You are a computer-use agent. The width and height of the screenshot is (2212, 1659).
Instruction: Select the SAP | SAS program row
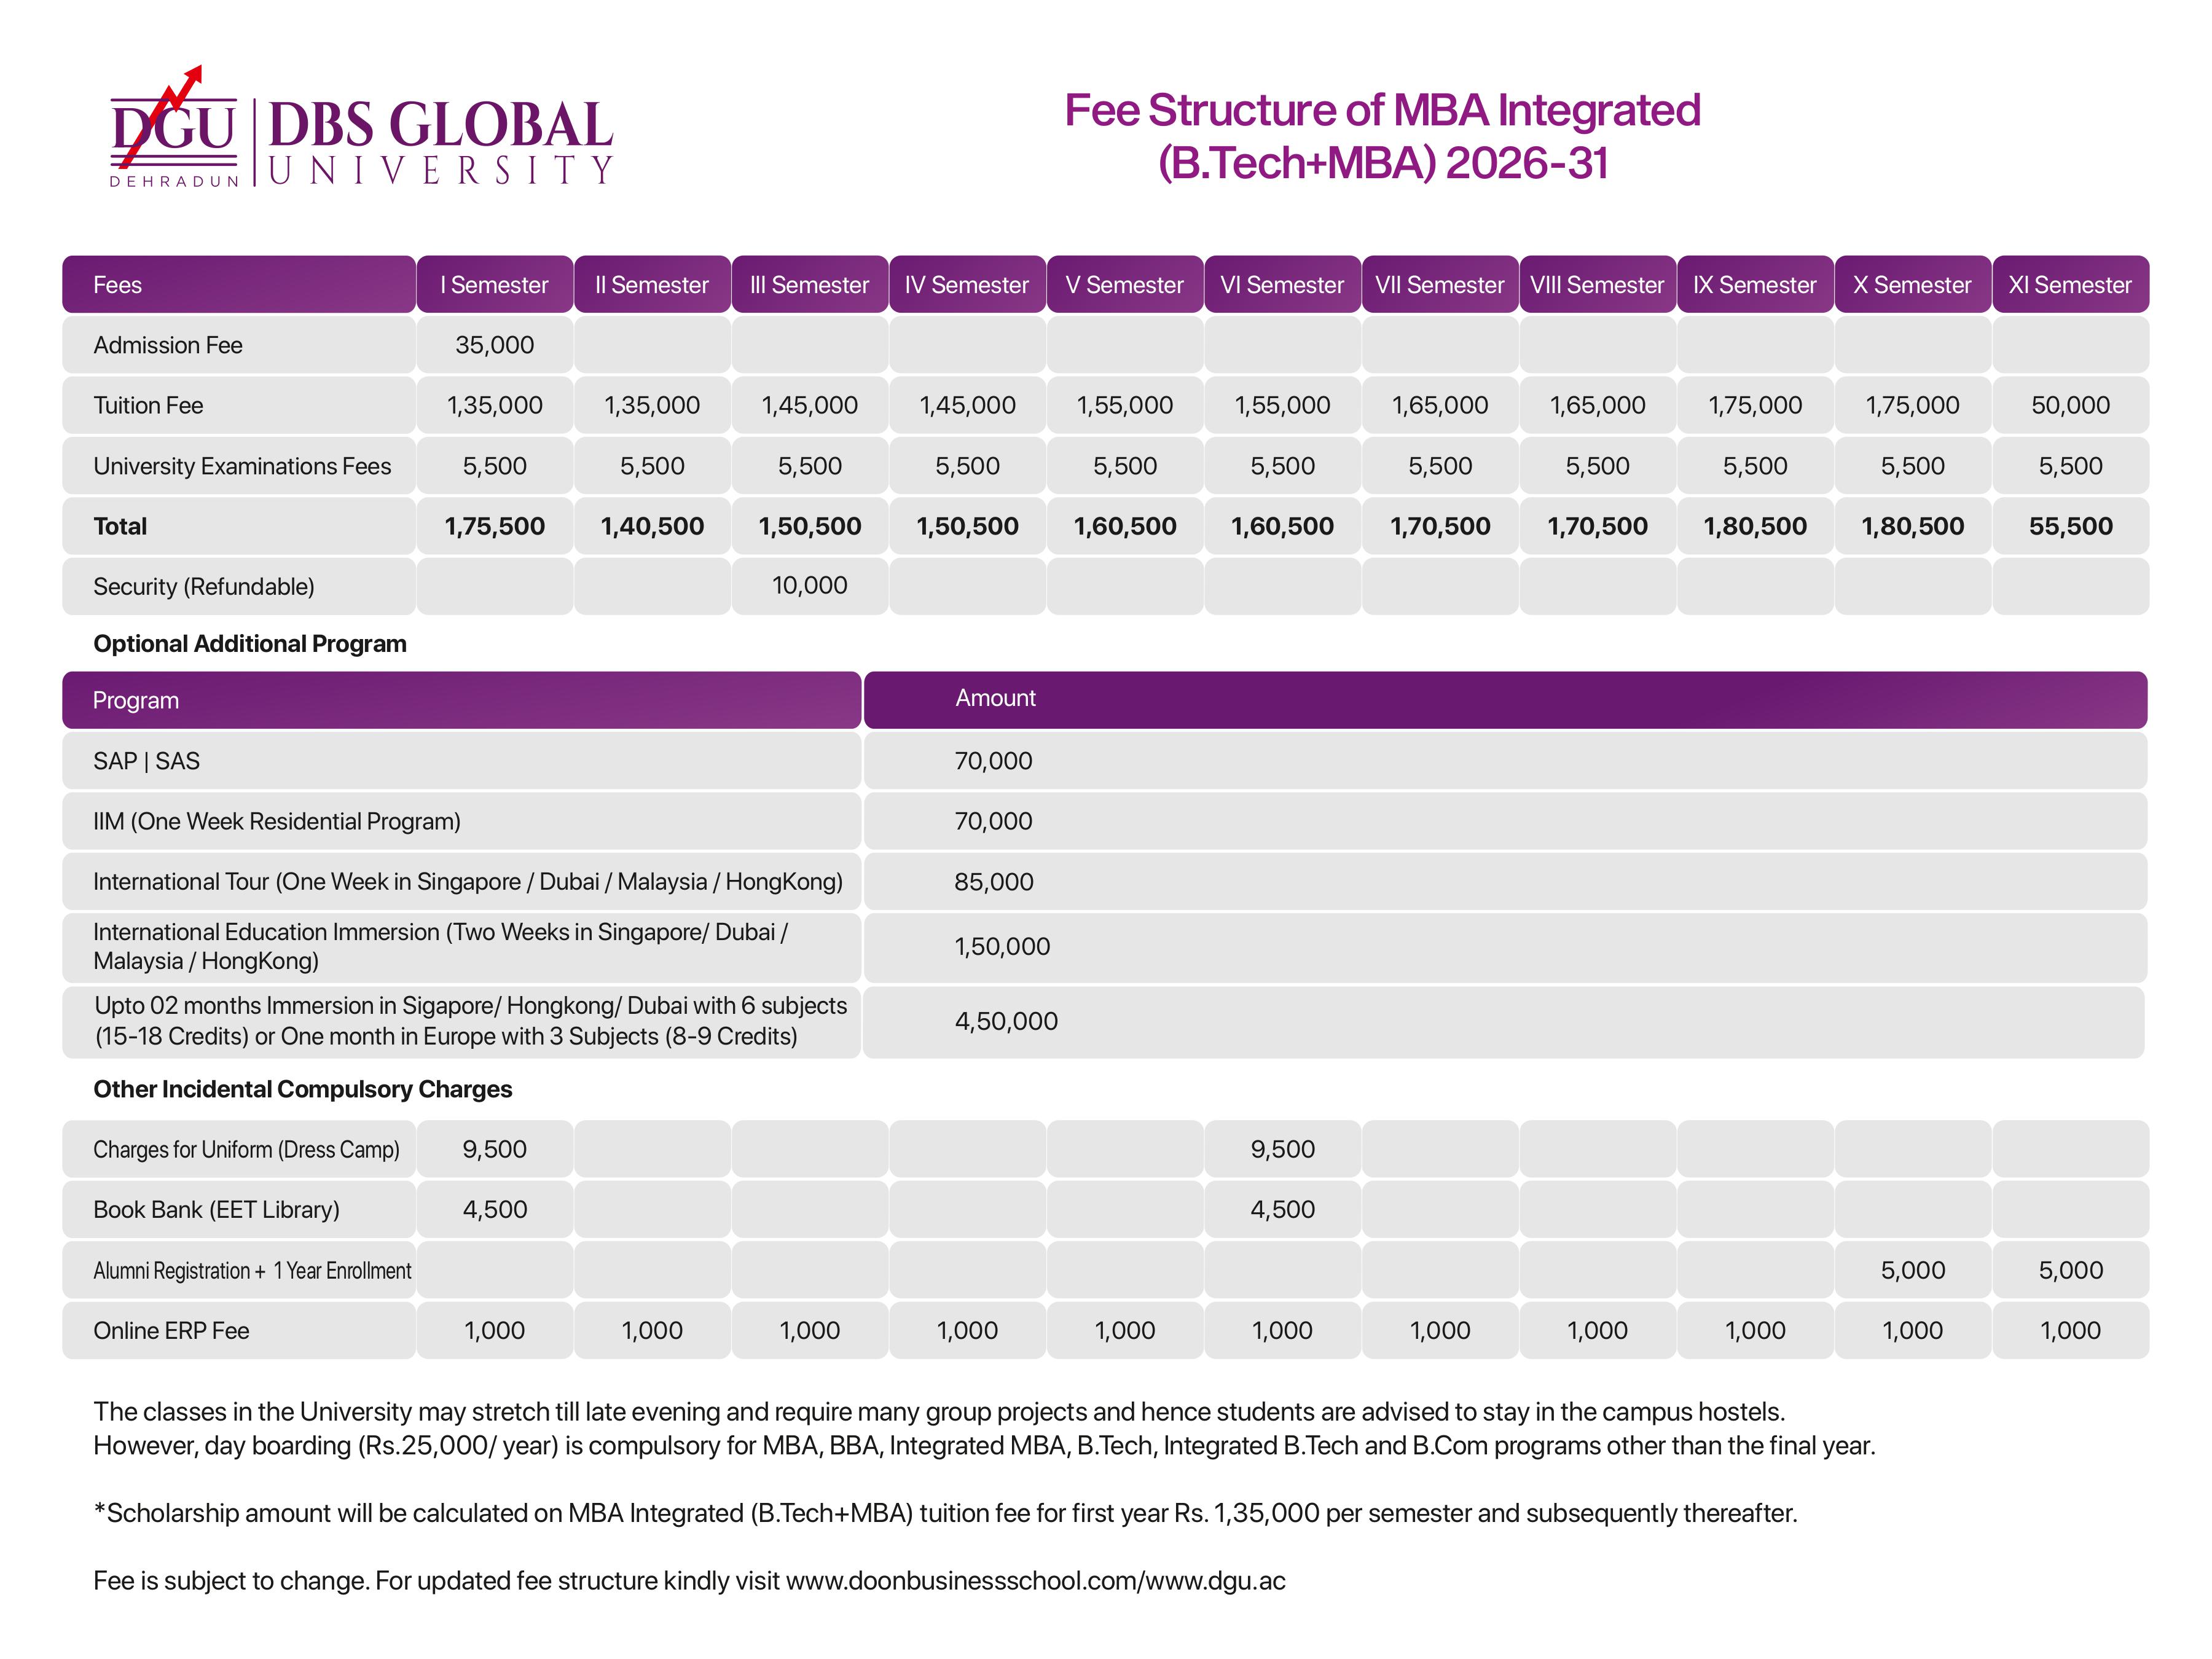click(x=147, y=761)
